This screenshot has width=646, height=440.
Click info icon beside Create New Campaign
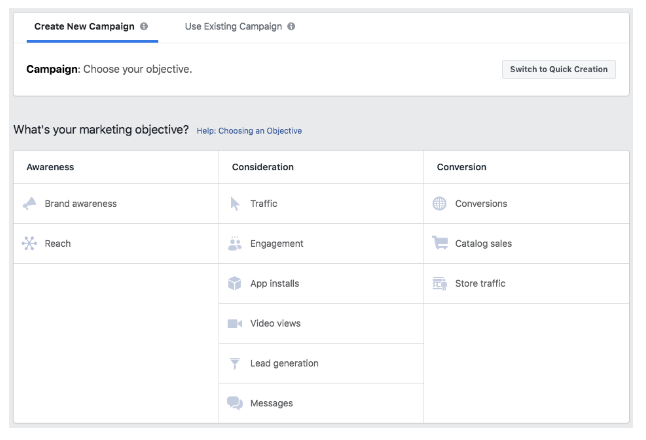[144, 27]
